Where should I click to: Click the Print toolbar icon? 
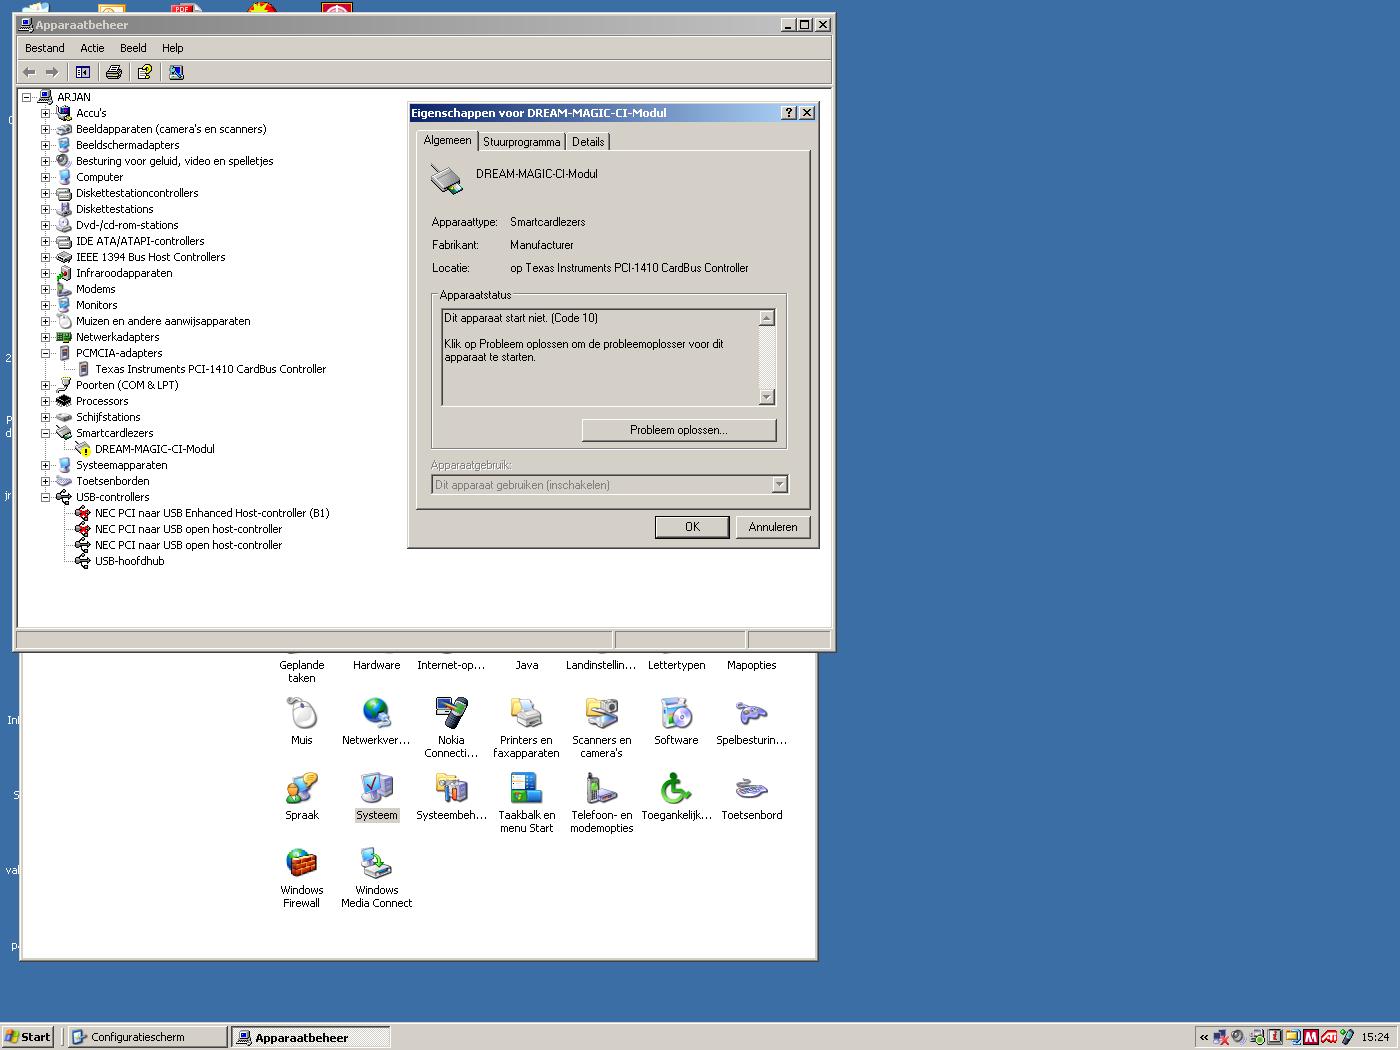114,72
